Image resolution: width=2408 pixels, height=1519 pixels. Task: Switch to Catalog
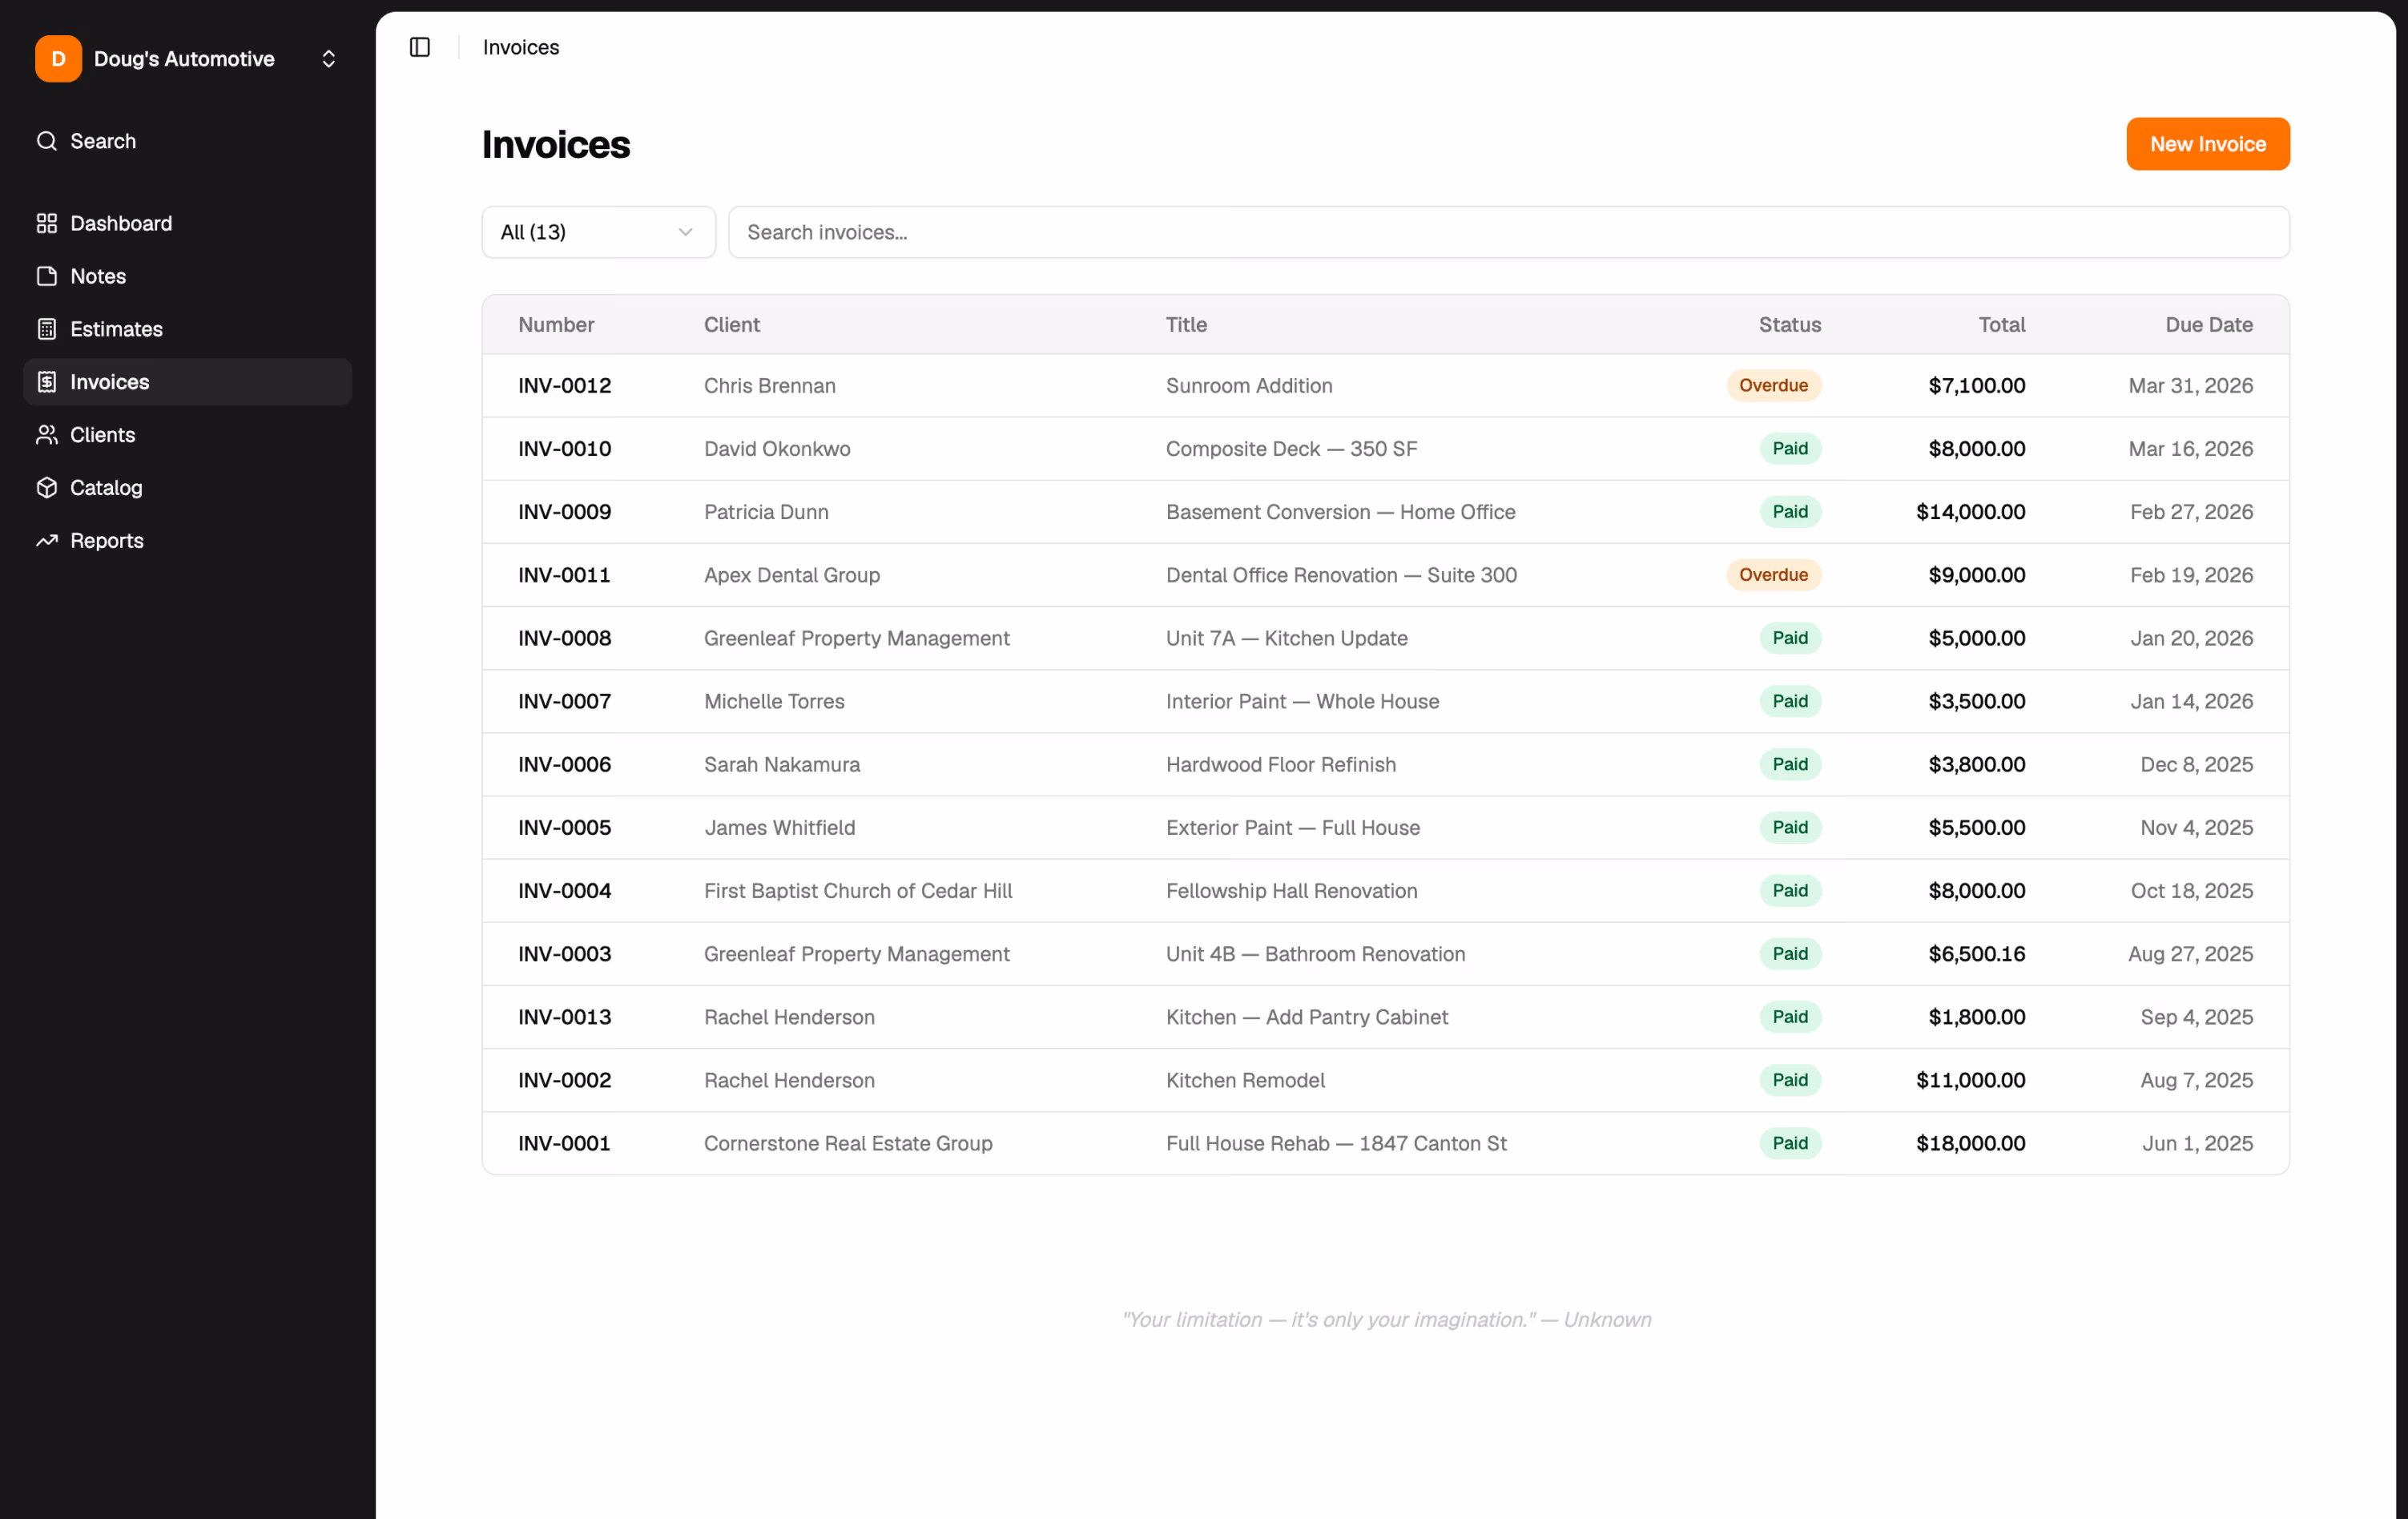(x=188, y=488)
